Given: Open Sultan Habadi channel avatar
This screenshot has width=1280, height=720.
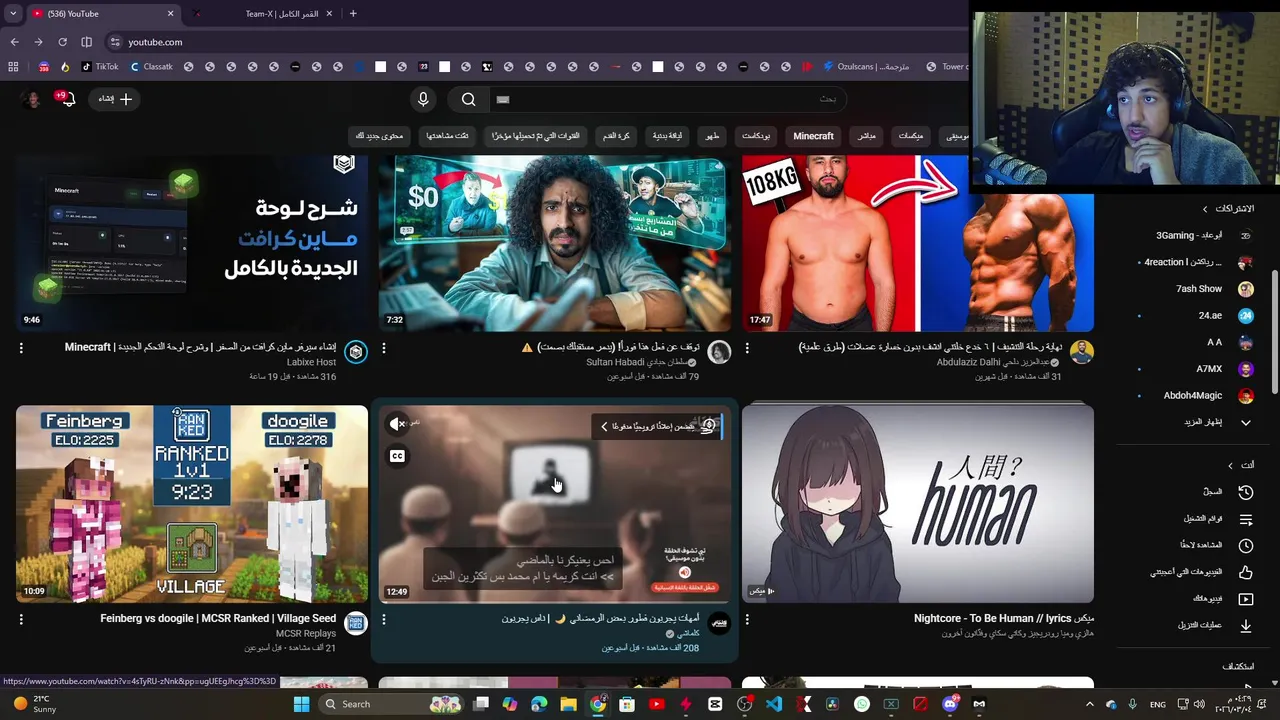Looking at the screenshot, I should pos(719,352).
